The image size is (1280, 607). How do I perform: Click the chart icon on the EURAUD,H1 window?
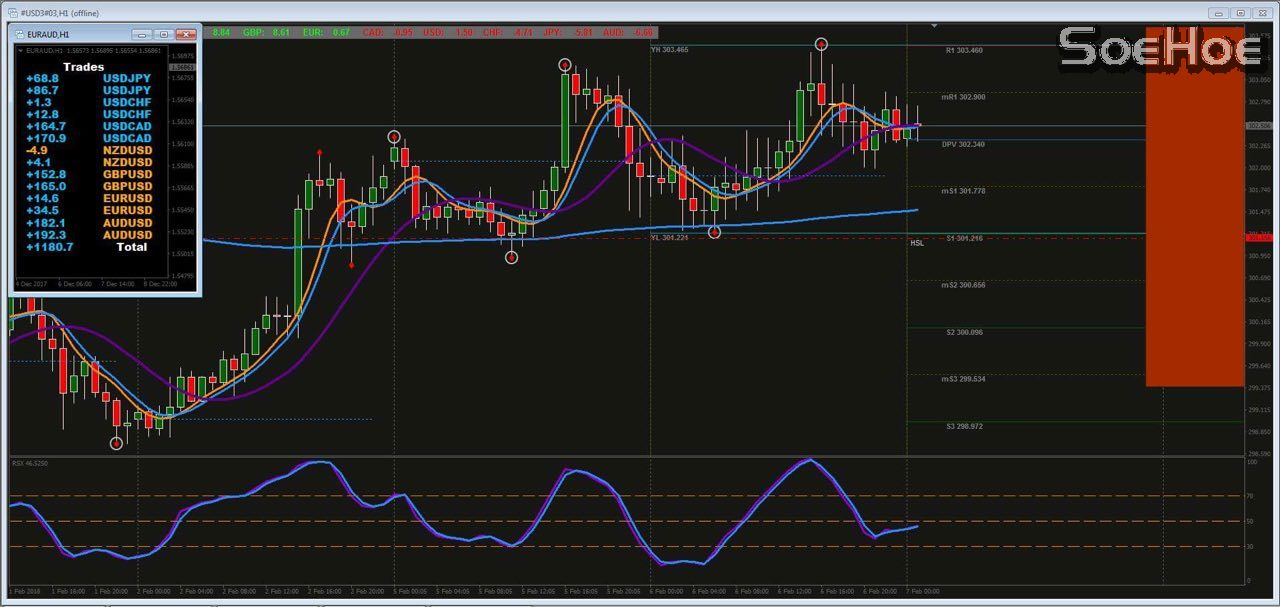click(20, 33)
